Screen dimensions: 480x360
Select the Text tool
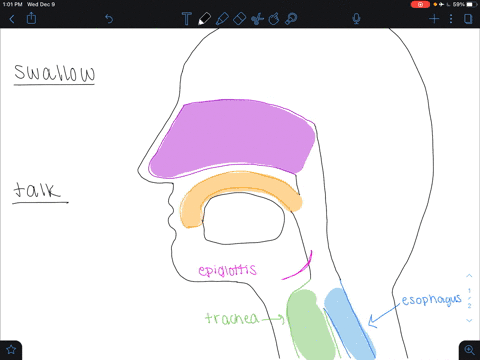[x=187, y=19]
